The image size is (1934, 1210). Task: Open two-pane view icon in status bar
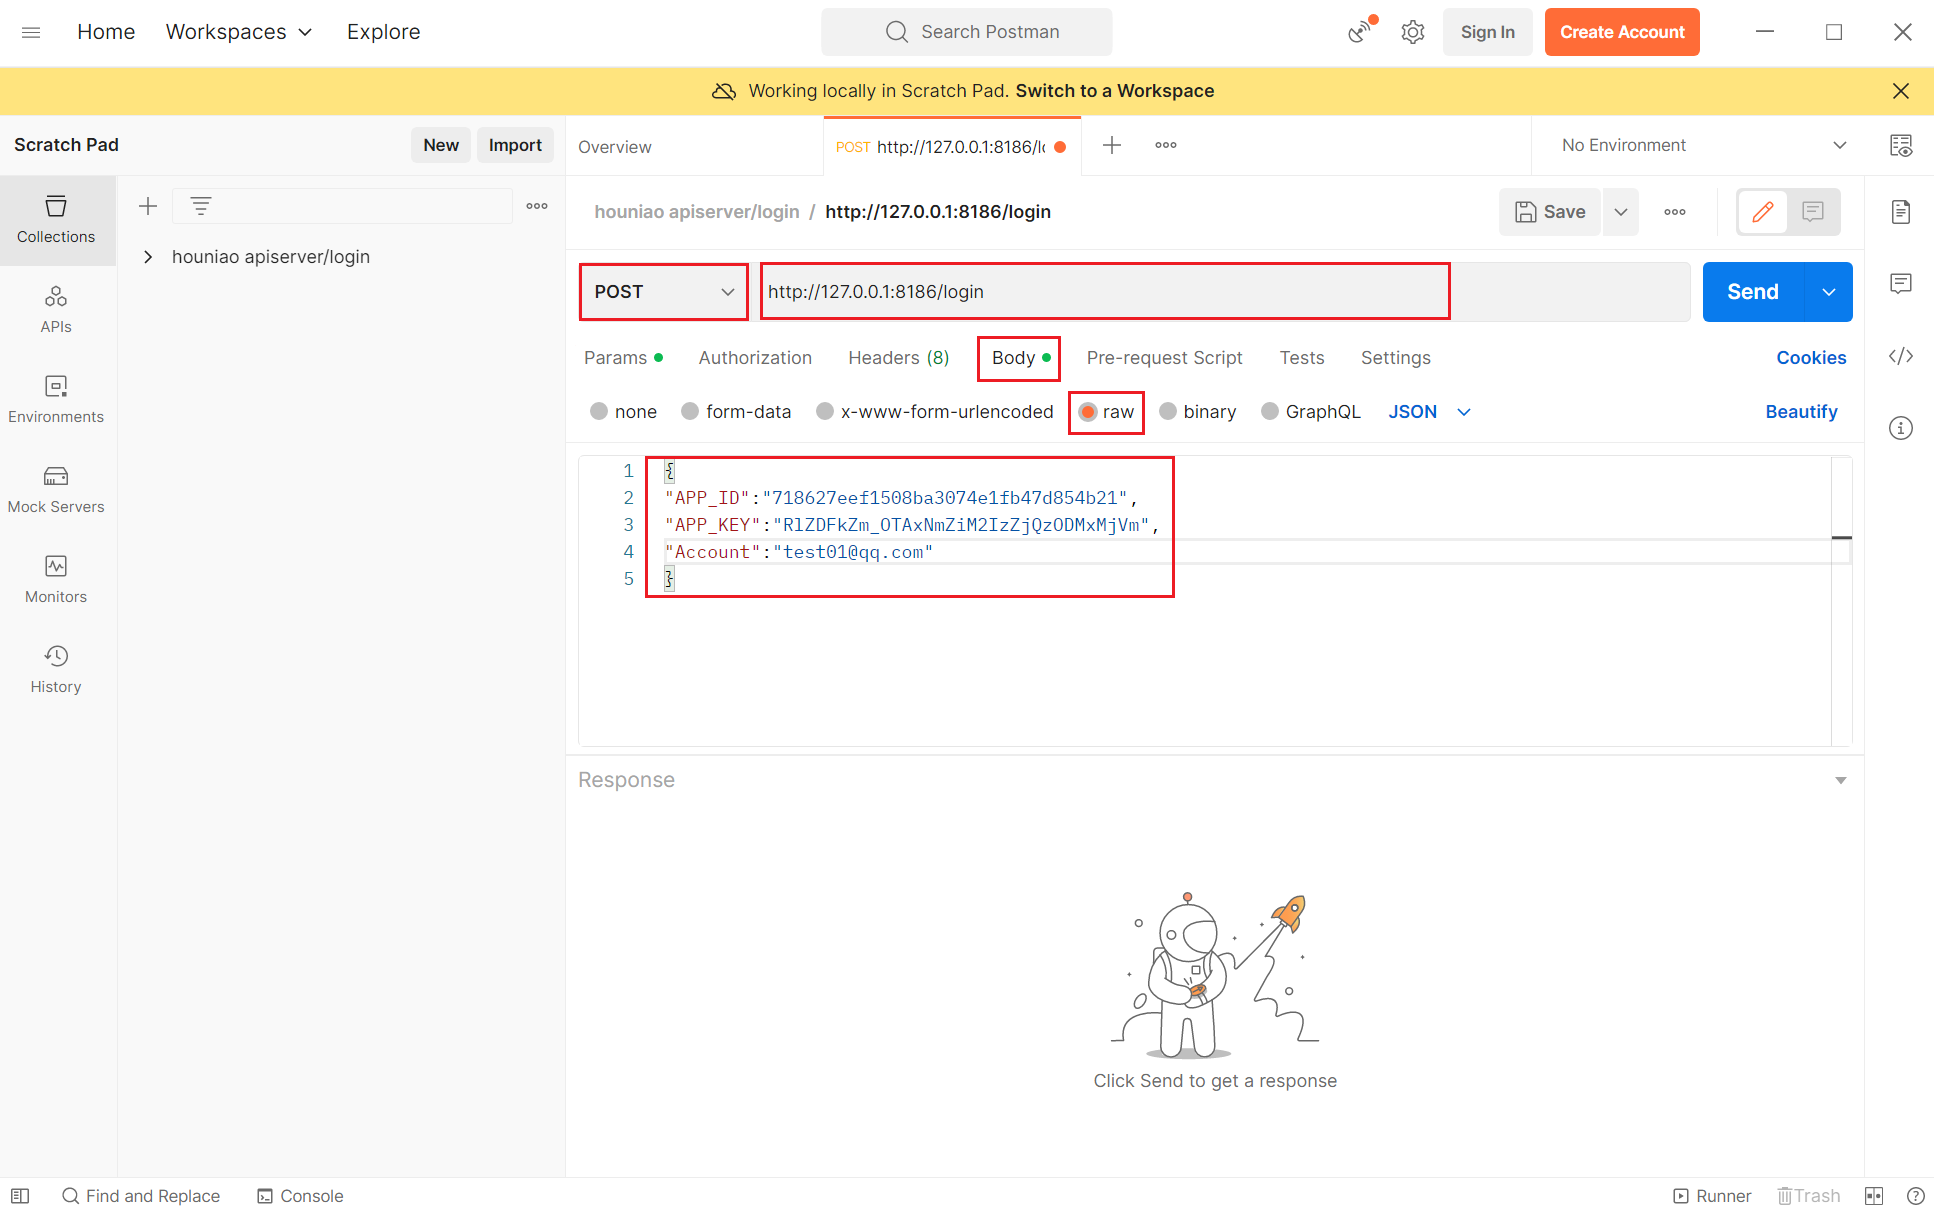[1874, 1196]
